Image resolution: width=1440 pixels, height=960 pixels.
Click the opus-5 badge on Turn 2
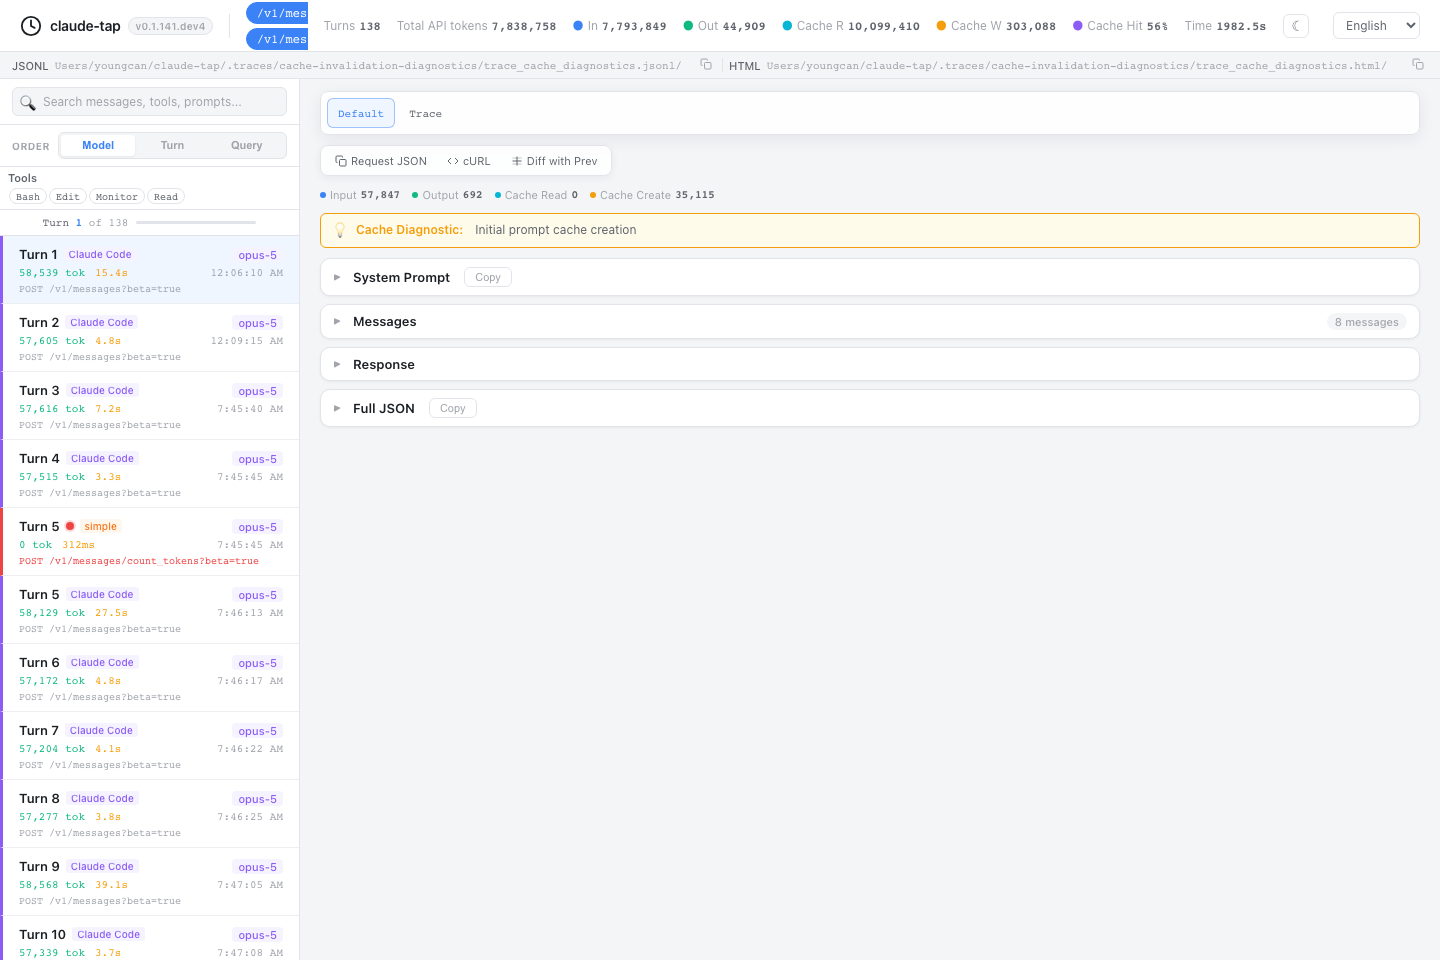[x=258, y=323]
